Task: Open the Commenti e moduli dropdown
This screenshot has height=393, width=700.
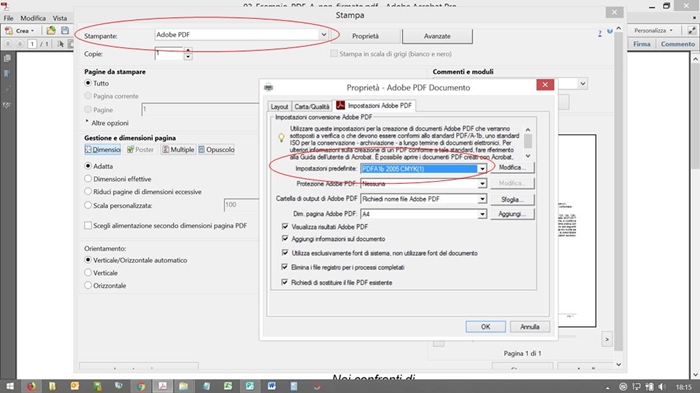Action: tap(583, 84)
